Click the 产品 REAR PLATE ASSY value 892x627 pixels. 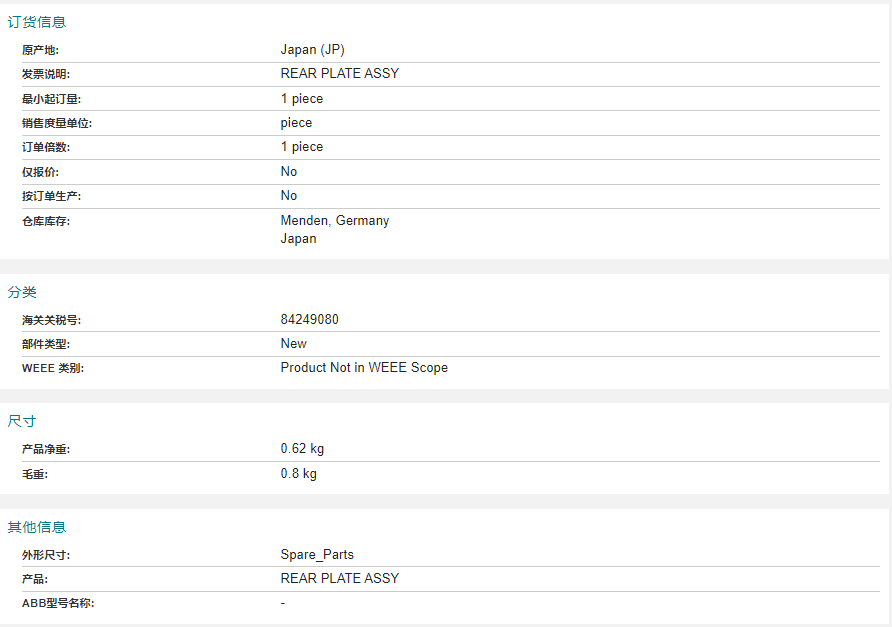[x=340, y=578]
